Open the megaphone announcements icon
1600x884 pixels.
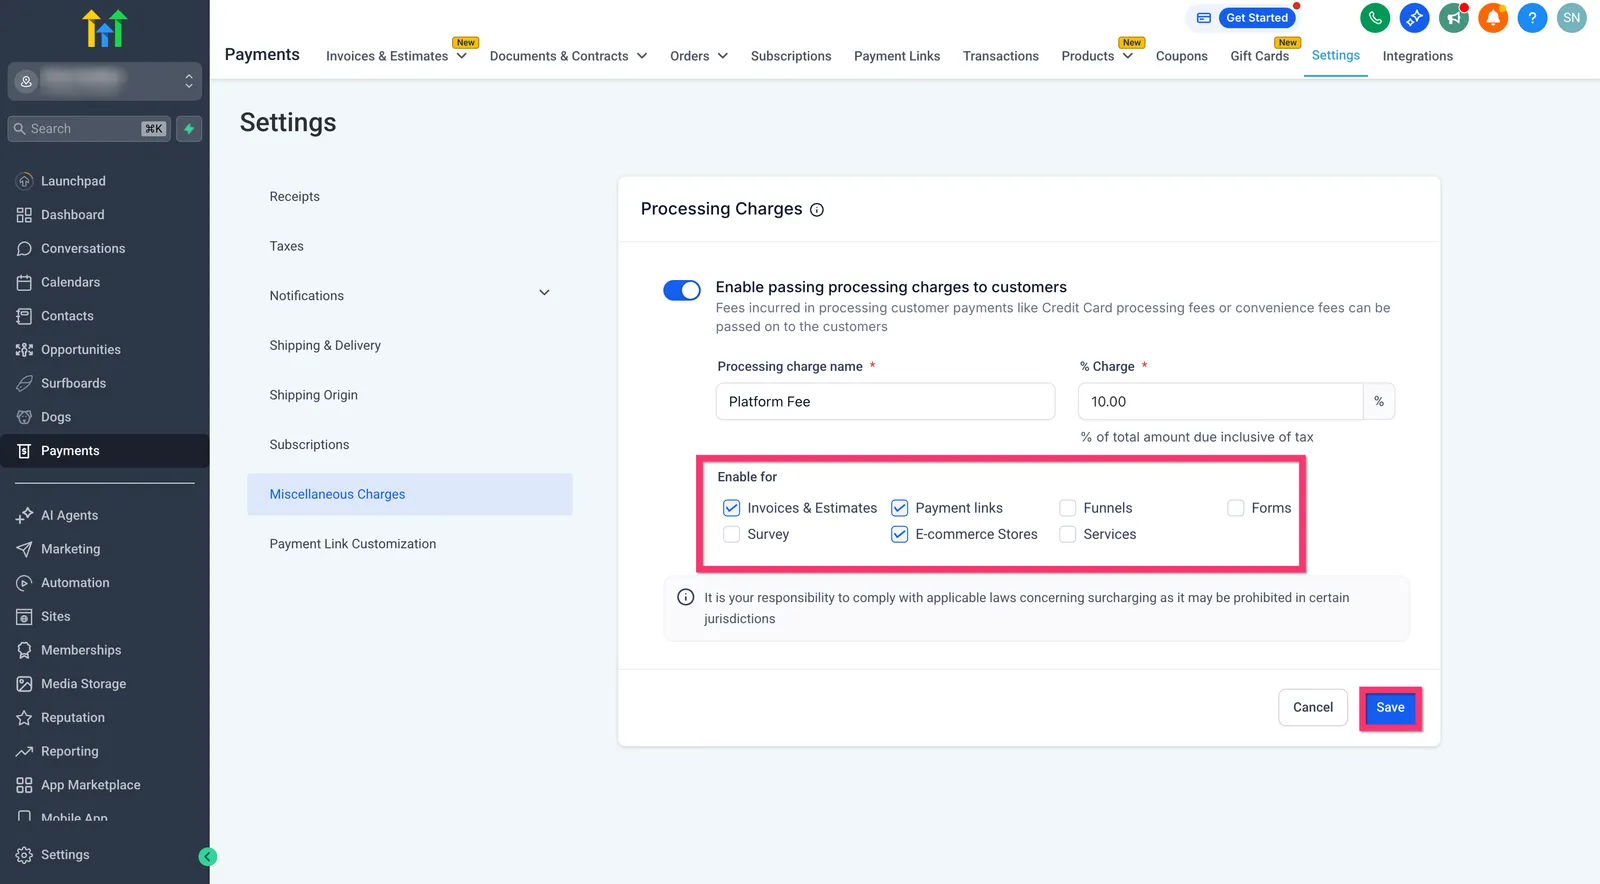click(1454, 18)
